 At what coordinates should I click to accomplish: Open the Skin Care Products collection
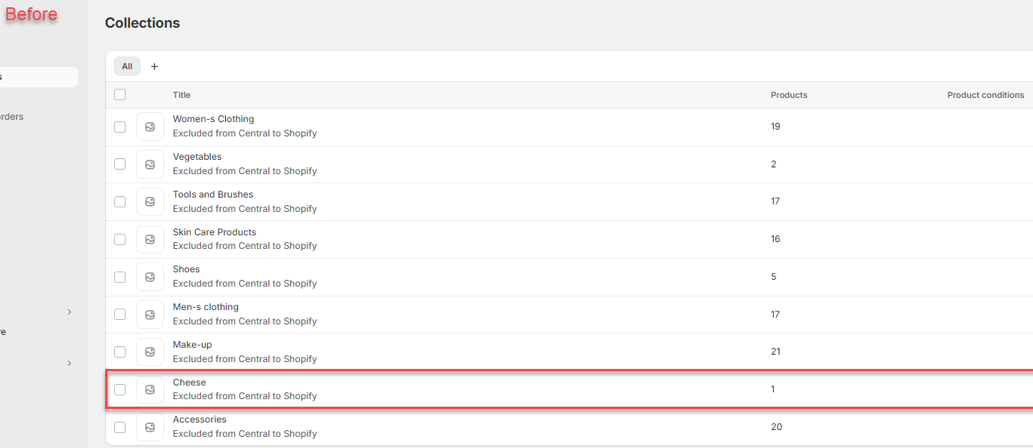[x=214, y=232]
